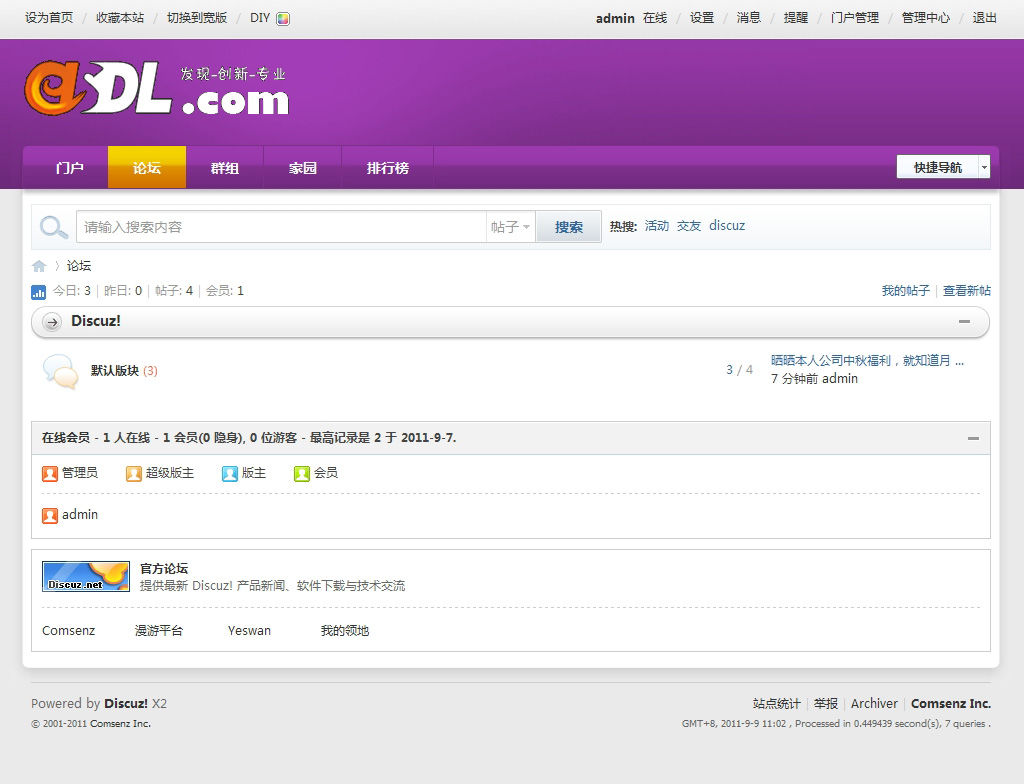This screenshot has width=1024, height=784.
Task: Open the forum statistics chart icon
Action: [39, 292]
